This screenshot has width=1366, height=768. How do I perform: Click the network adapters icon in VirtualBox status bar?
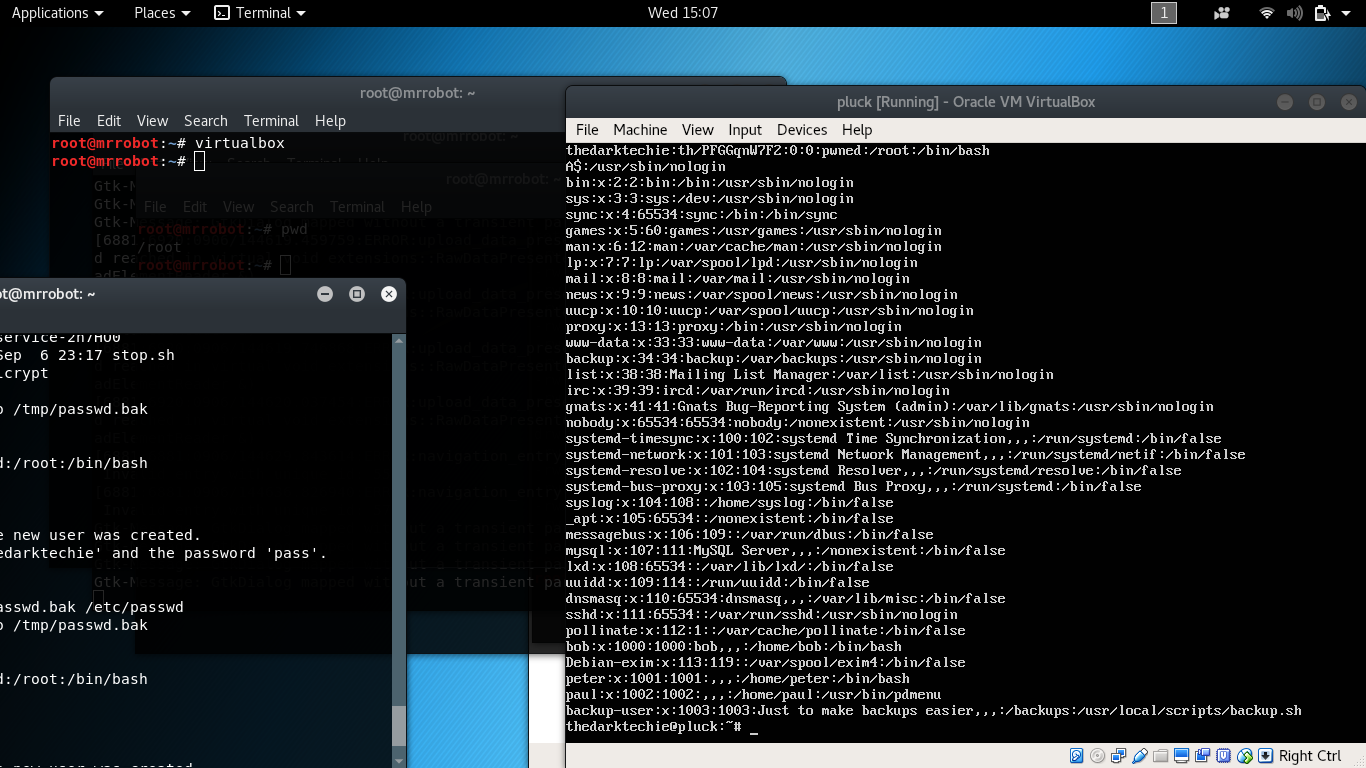(1118, 756)
